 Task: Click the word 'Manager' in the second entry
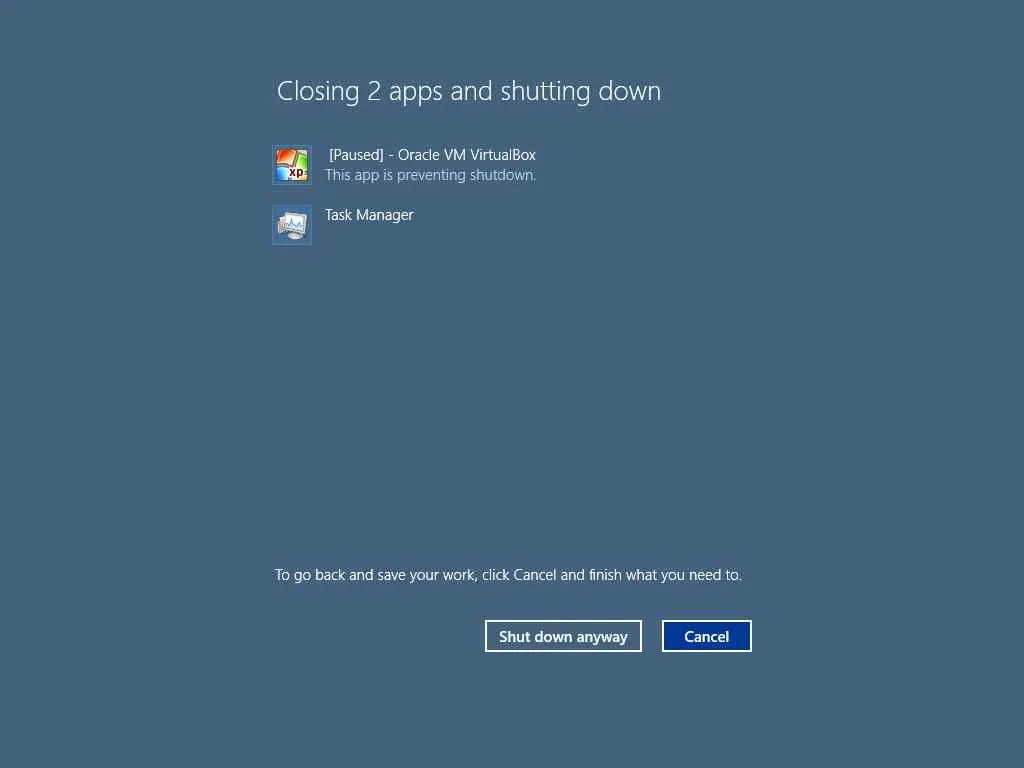click(x=385, y=215)
